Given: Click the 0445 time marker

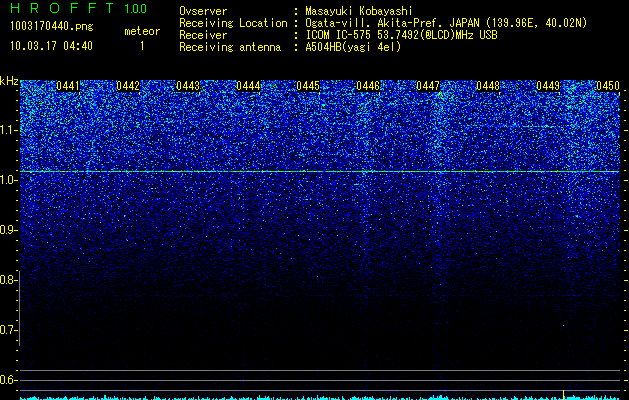Looking at the screenshot, I should (308, 86).
